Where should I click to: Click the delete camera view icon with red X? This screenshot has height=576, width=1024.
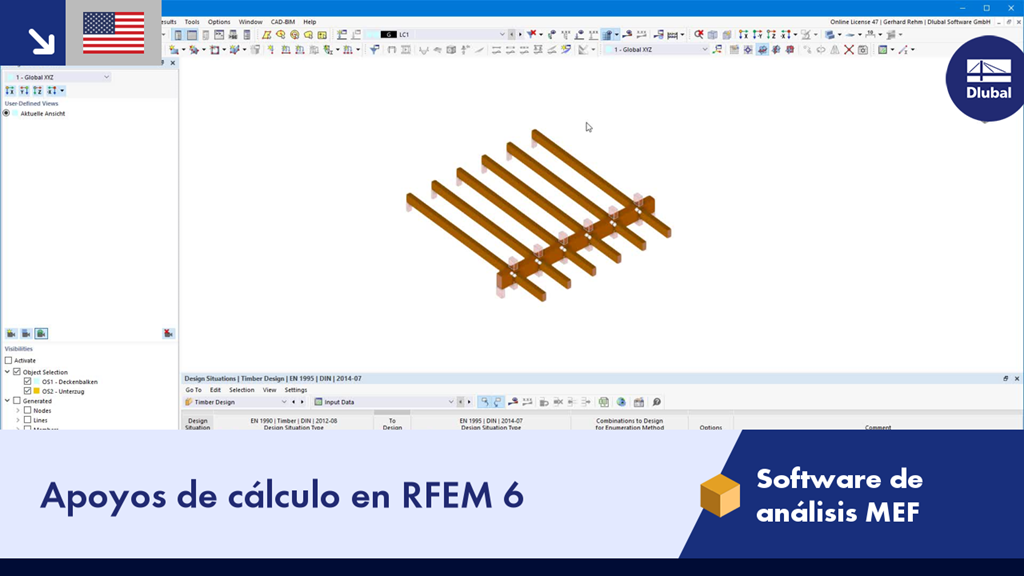coord(168,334)
